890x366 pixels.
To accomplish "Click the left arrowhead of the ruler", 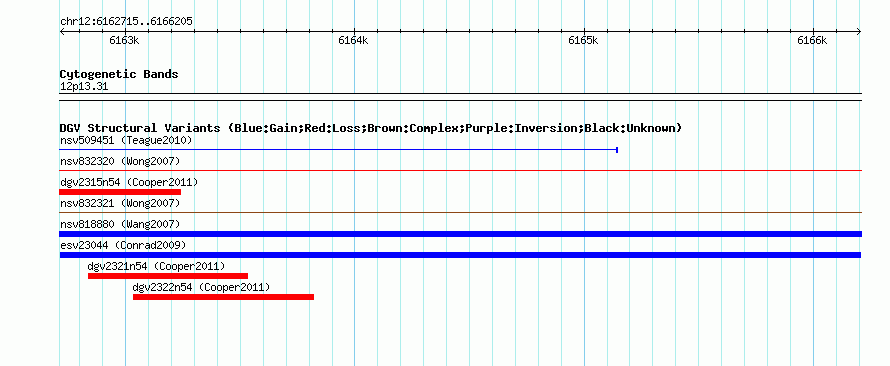I will (x=62, y=32).
